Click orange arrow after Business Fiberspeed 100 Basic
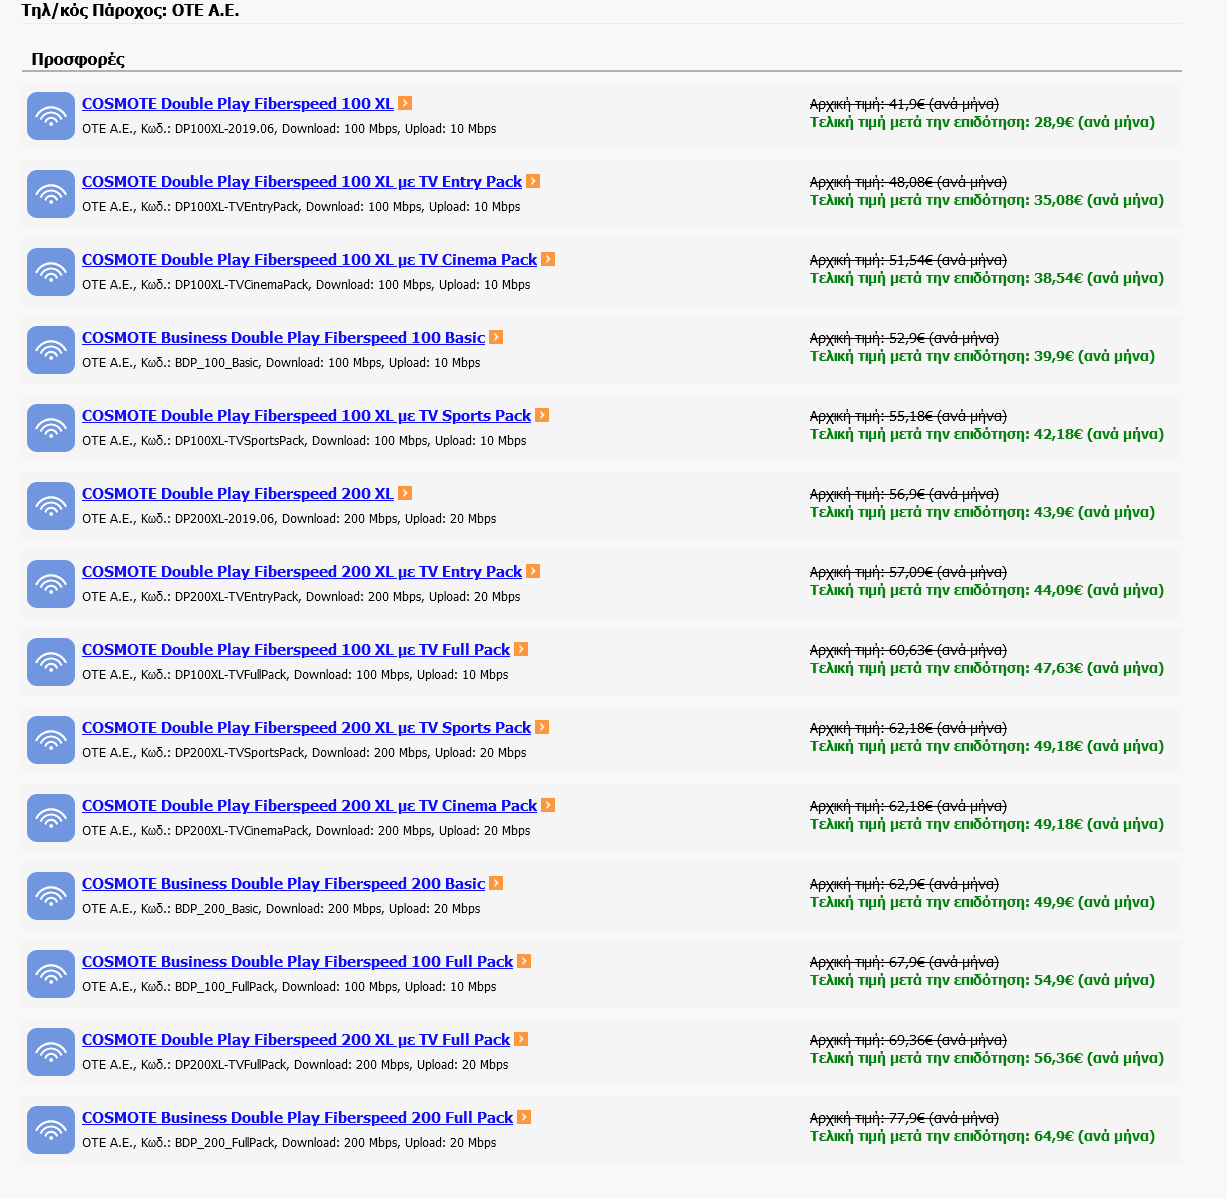 (496, 337)
